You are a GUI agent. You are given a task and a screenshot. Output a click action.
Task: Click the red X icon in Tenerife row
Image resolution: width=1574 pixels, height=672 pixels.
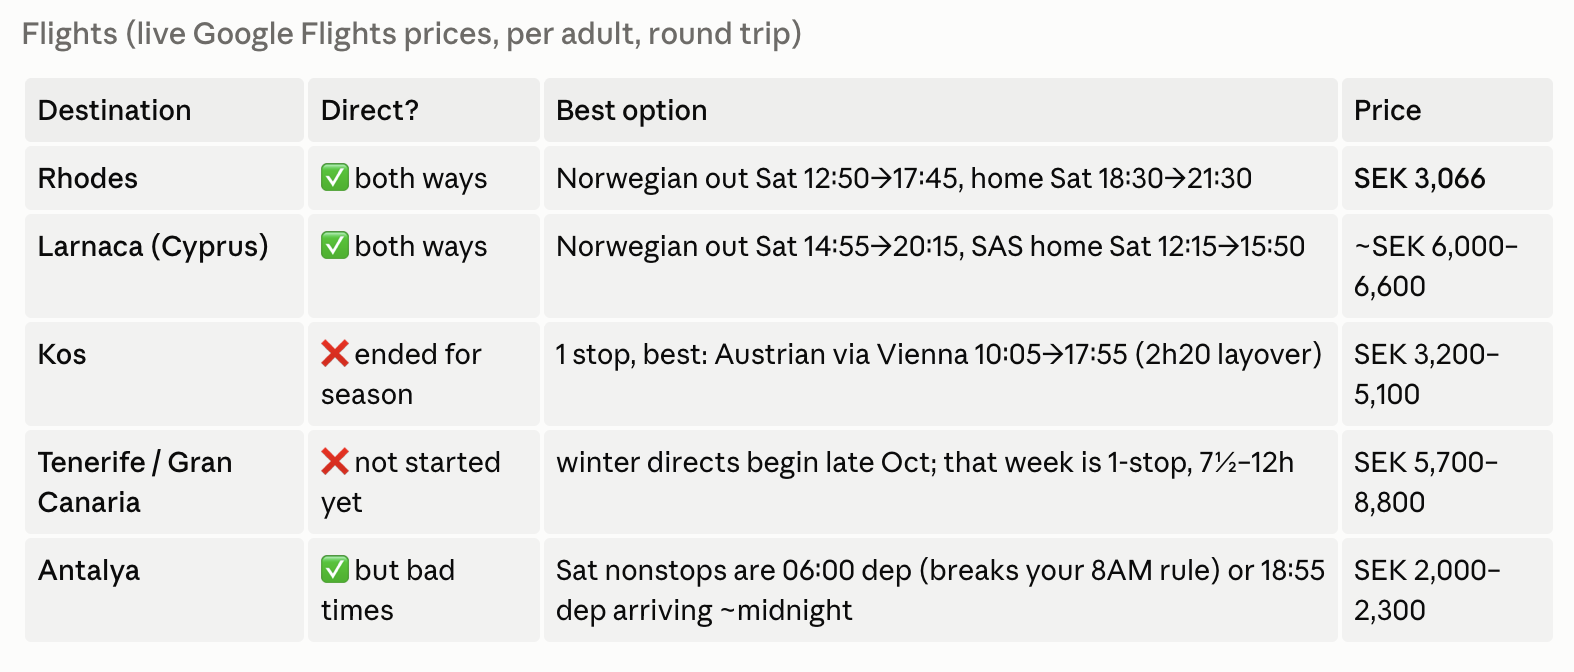(334, 462)
